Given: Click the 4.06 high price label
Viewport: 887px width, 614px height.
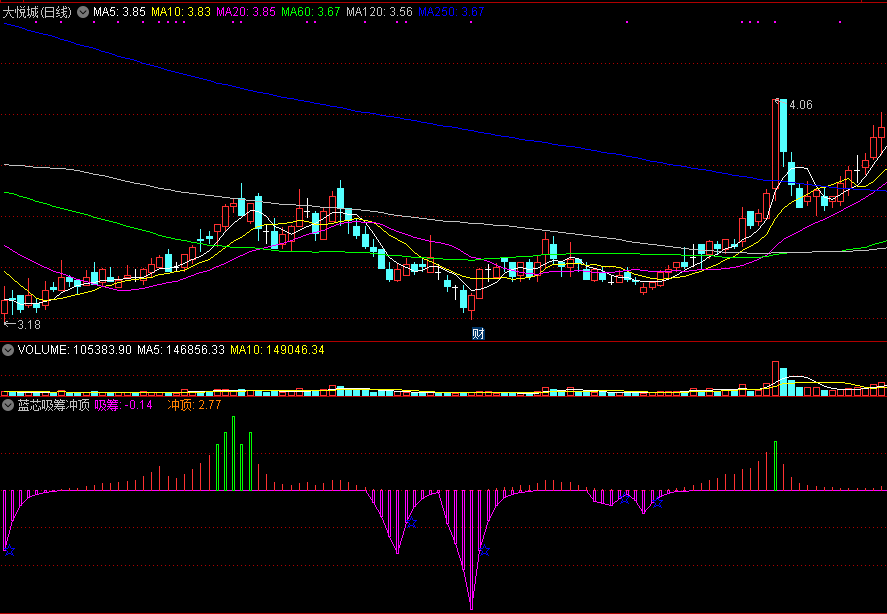Looking at the screenshot, I should [x=800, y=105].
